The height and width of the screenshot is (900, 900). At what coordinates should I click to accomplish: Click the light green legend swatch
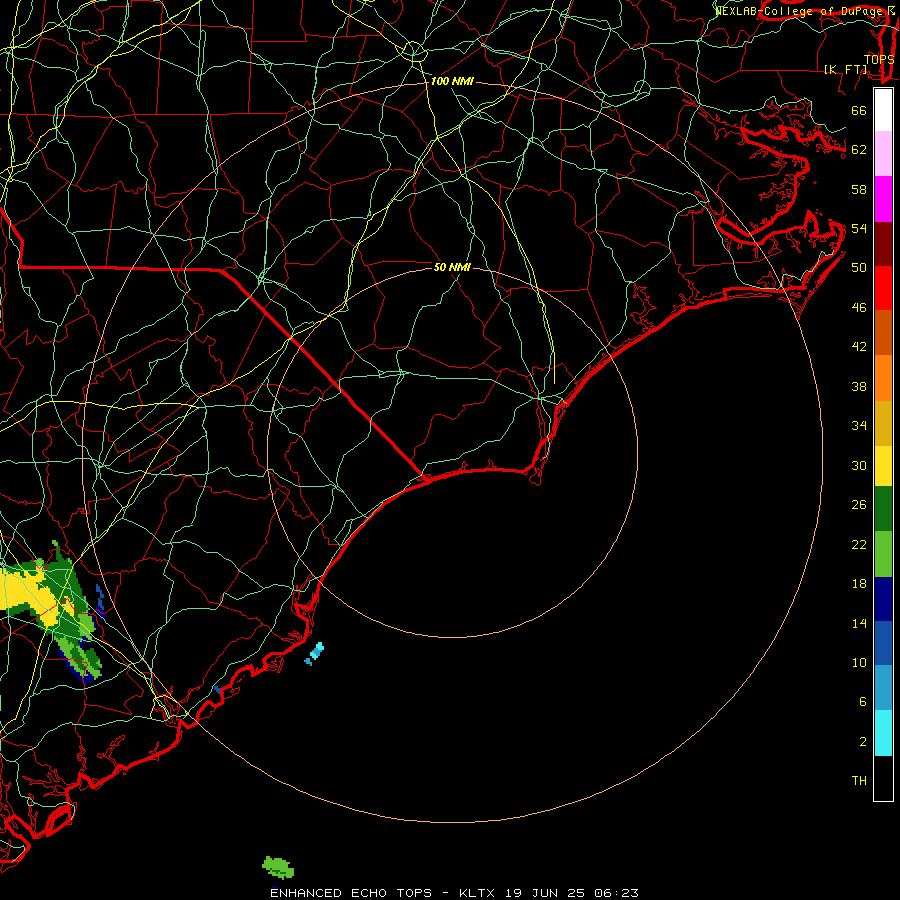(x=883, y=554)
